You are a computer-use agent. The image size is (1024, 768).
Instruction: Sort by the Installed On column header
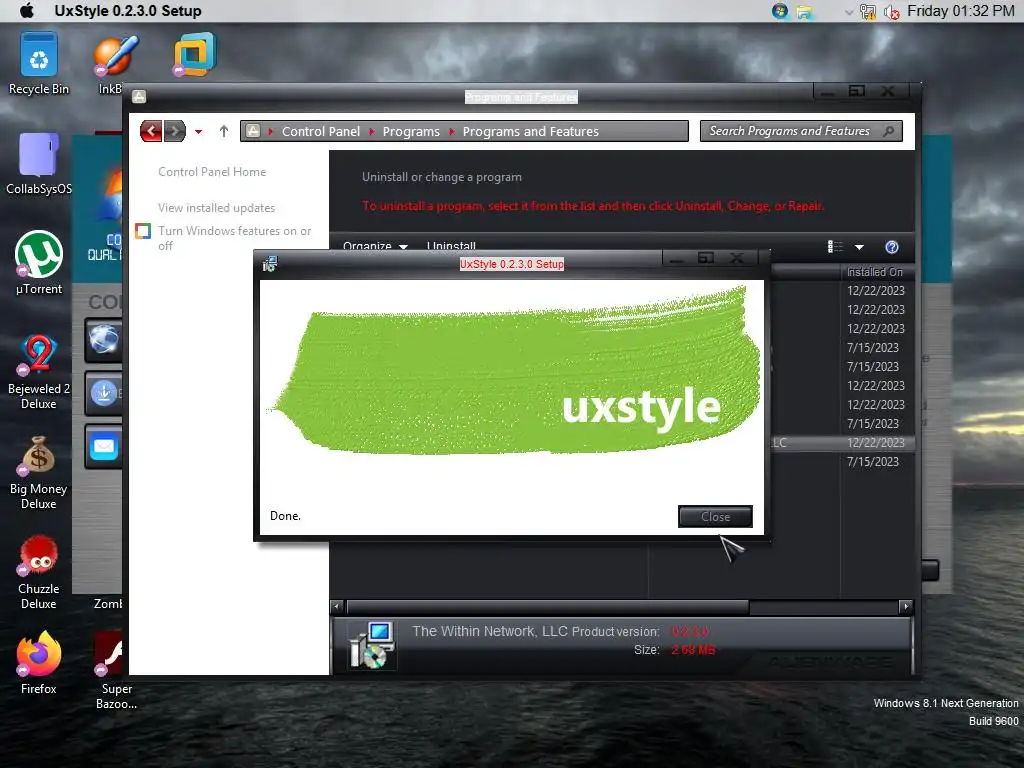874,272
